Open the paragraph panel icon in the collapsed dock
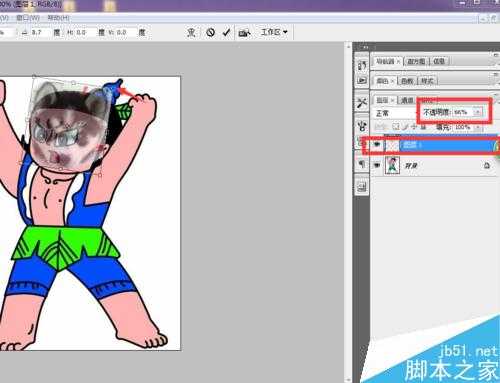Screen dimensions: 500x383 362,164
